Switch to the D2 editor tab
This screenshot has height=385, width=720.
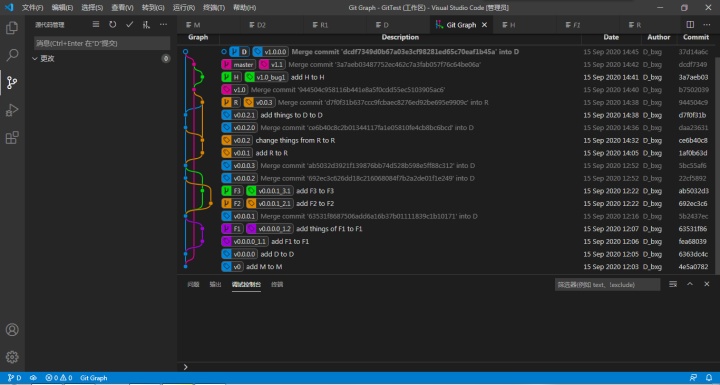point(272,25)
